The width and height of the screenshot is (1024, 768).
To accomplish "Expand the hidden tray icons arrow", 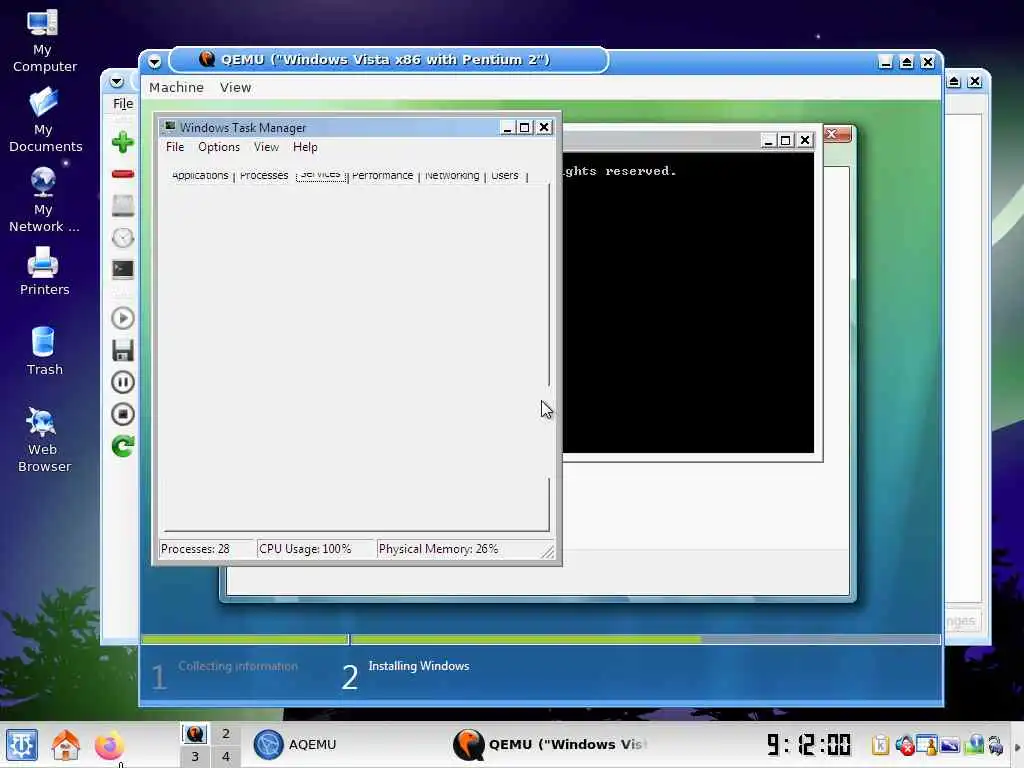I will coord(1017,746).
